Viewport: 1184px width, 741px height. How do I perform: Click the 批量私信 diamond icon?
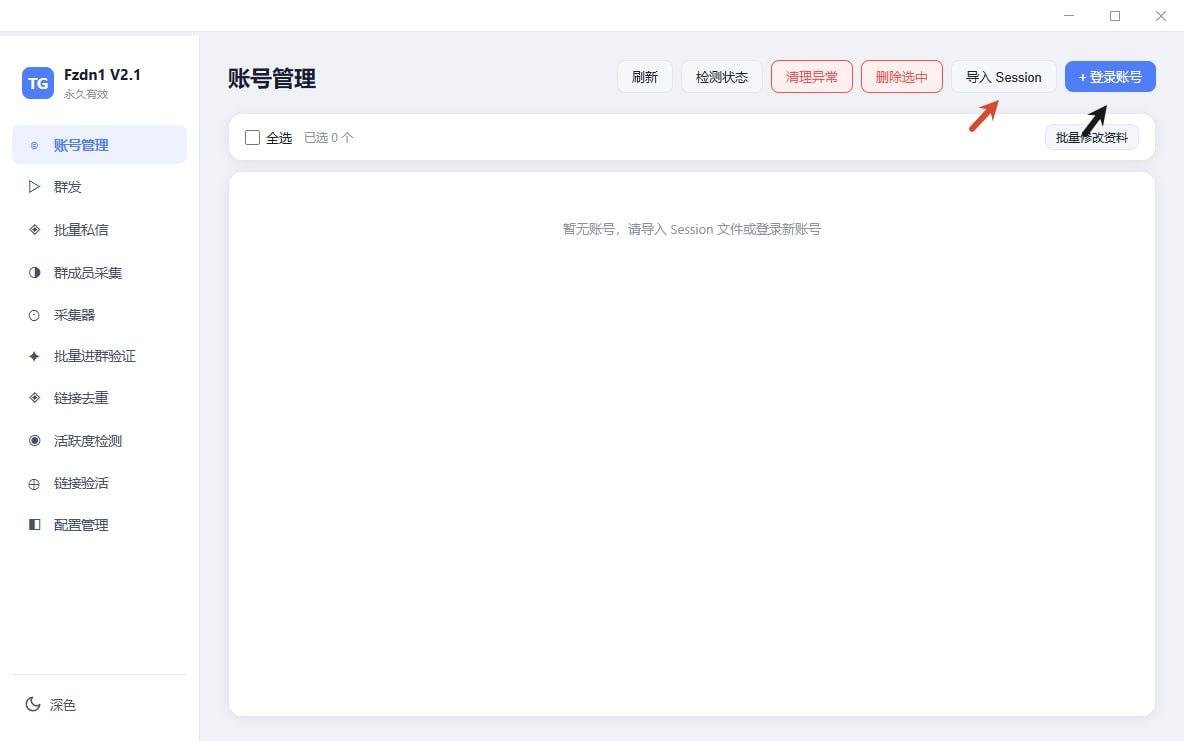pos(33,229)
